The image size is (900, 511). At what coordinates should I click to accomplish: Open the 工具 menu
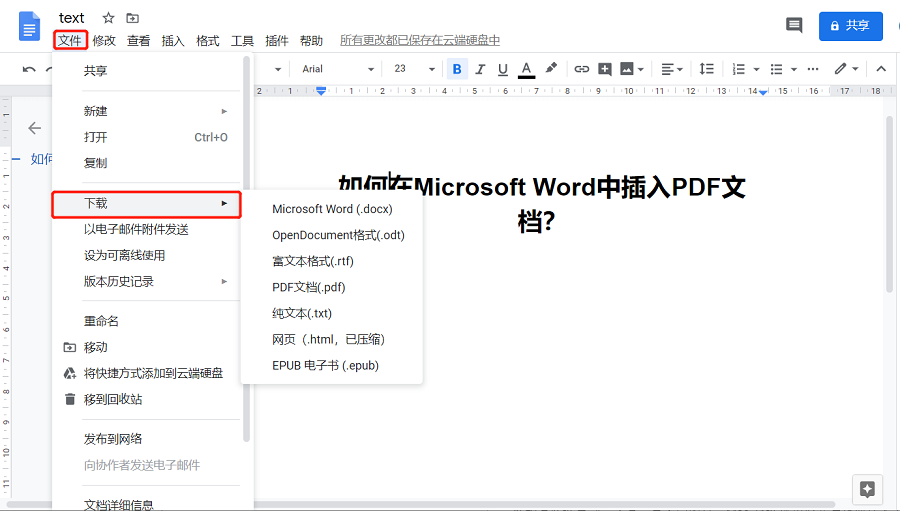pyautogui.click(x=242, y=41)
